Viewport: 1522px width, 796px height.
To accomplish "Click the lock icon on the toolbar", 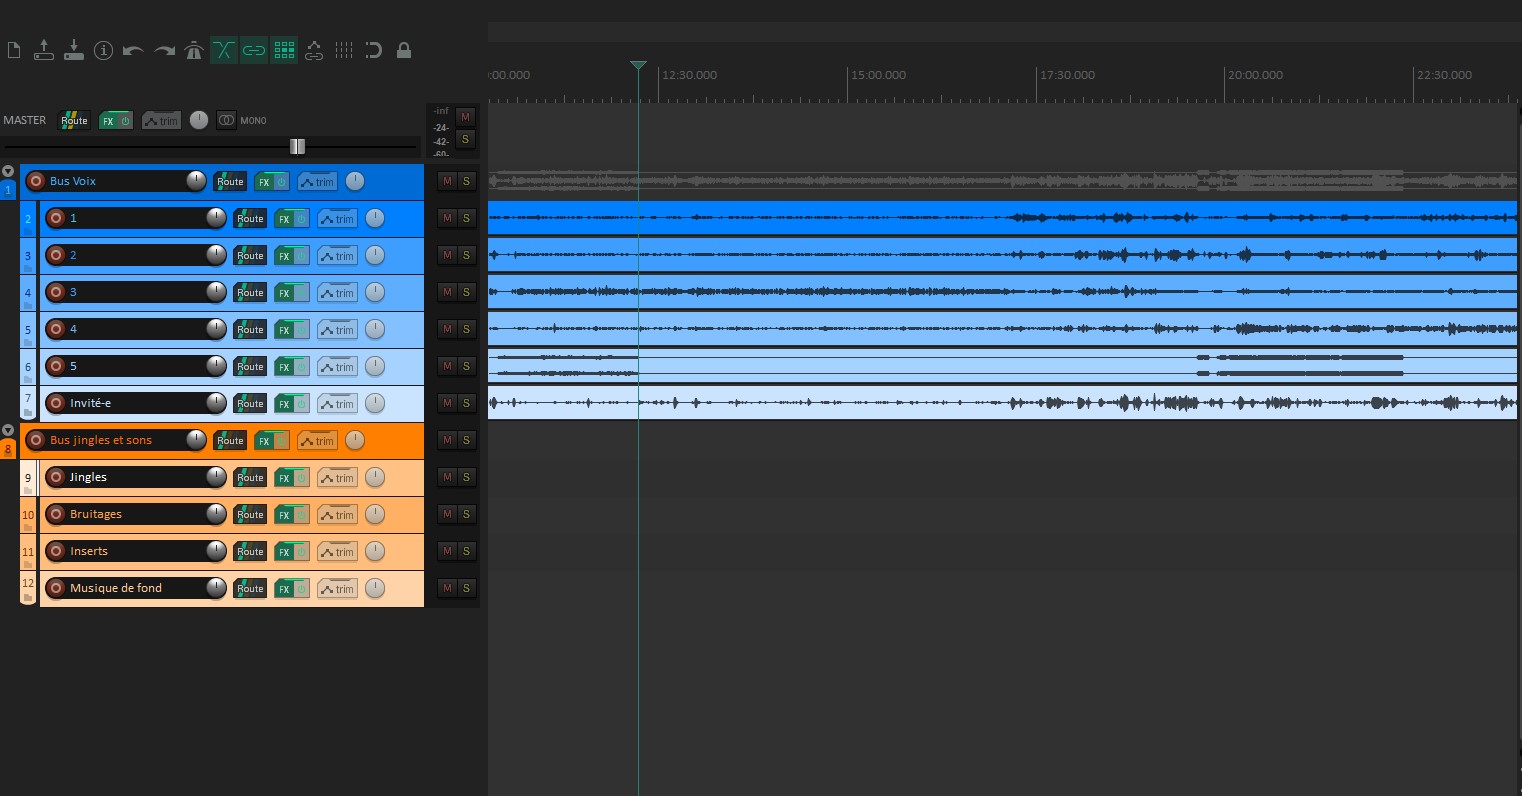I will click(x=404, y=50).
